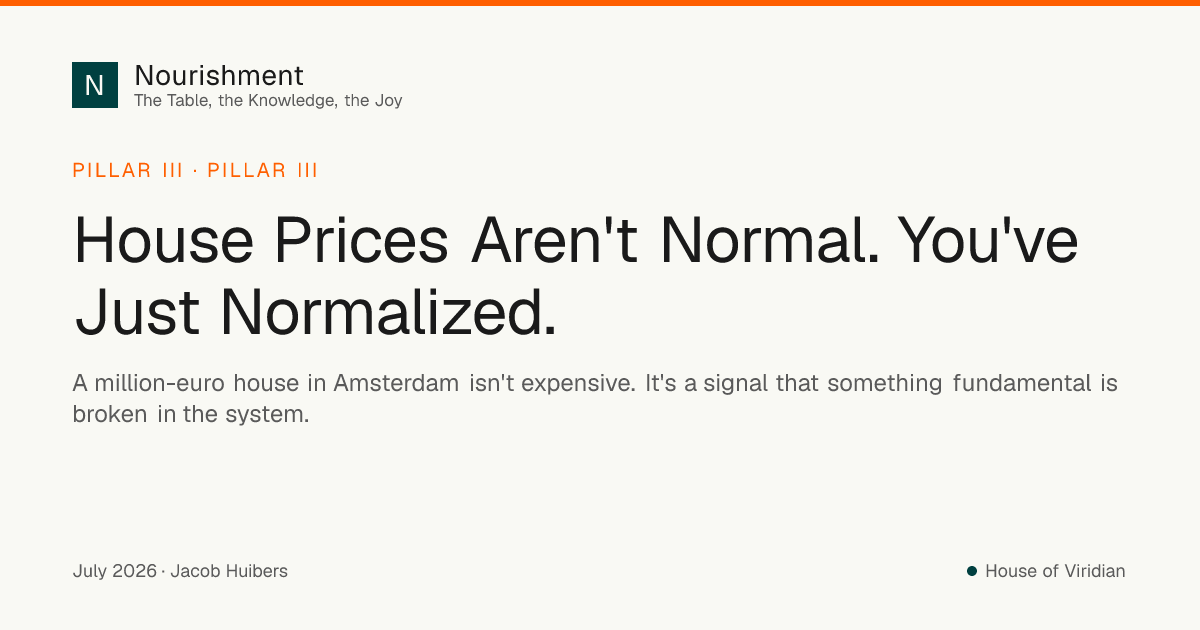Viewport: 1200px width, 630px height.
Task: Click the tagline The Table, the Knowledge, the Joy
Action: tap(268, 100)
